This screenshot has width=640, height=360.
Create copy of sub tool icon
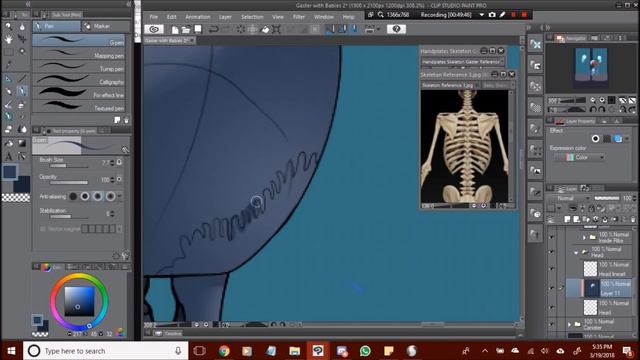[x=117, y=120]
